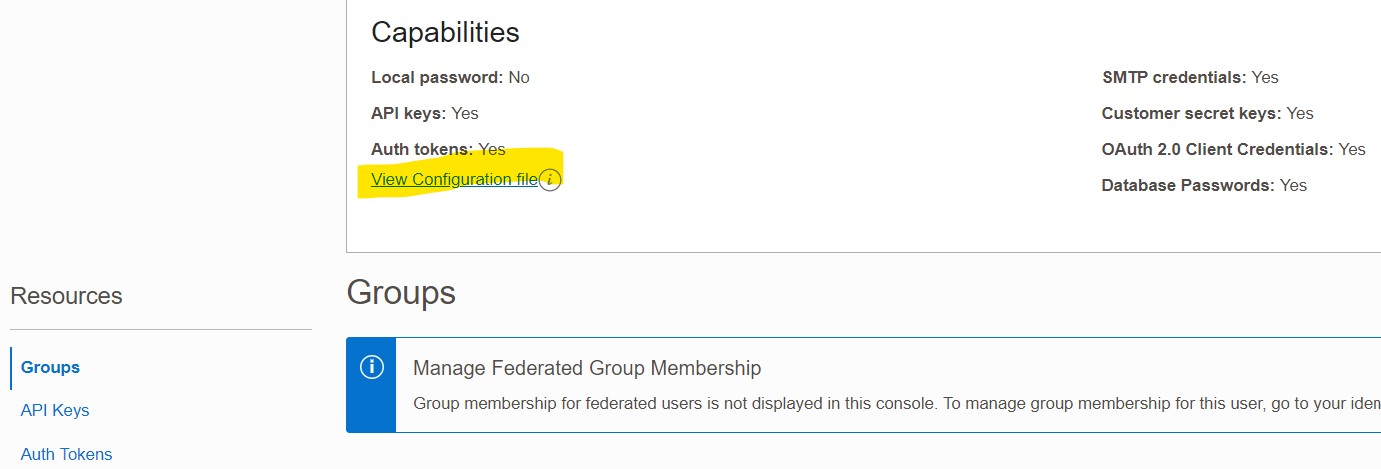Screen dimensions: 1381x469
Task: Select Groups in the Resources sidebar
Action: tap(50, 367)
